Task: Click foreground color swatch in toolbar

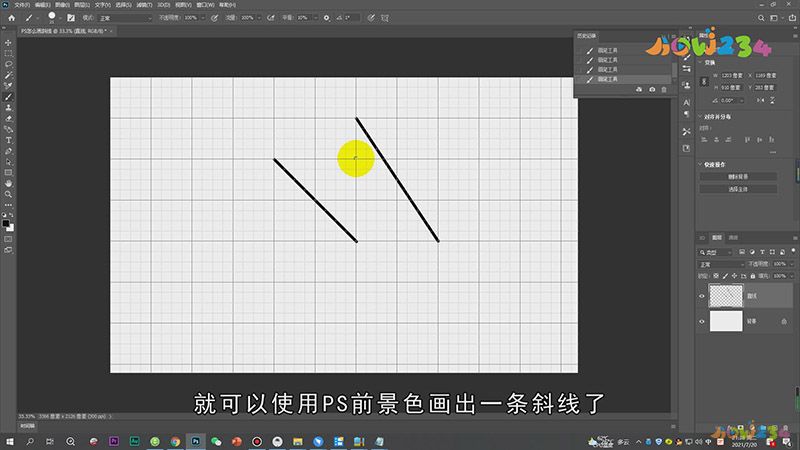Action: point(6,223)
